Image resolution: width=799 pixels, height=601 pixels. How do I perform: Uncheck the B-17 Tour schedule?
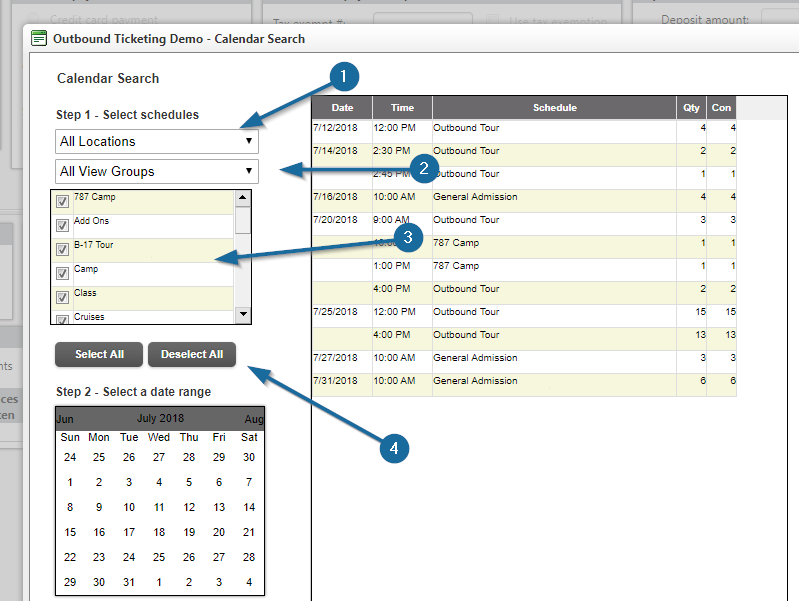pos(62,249)
